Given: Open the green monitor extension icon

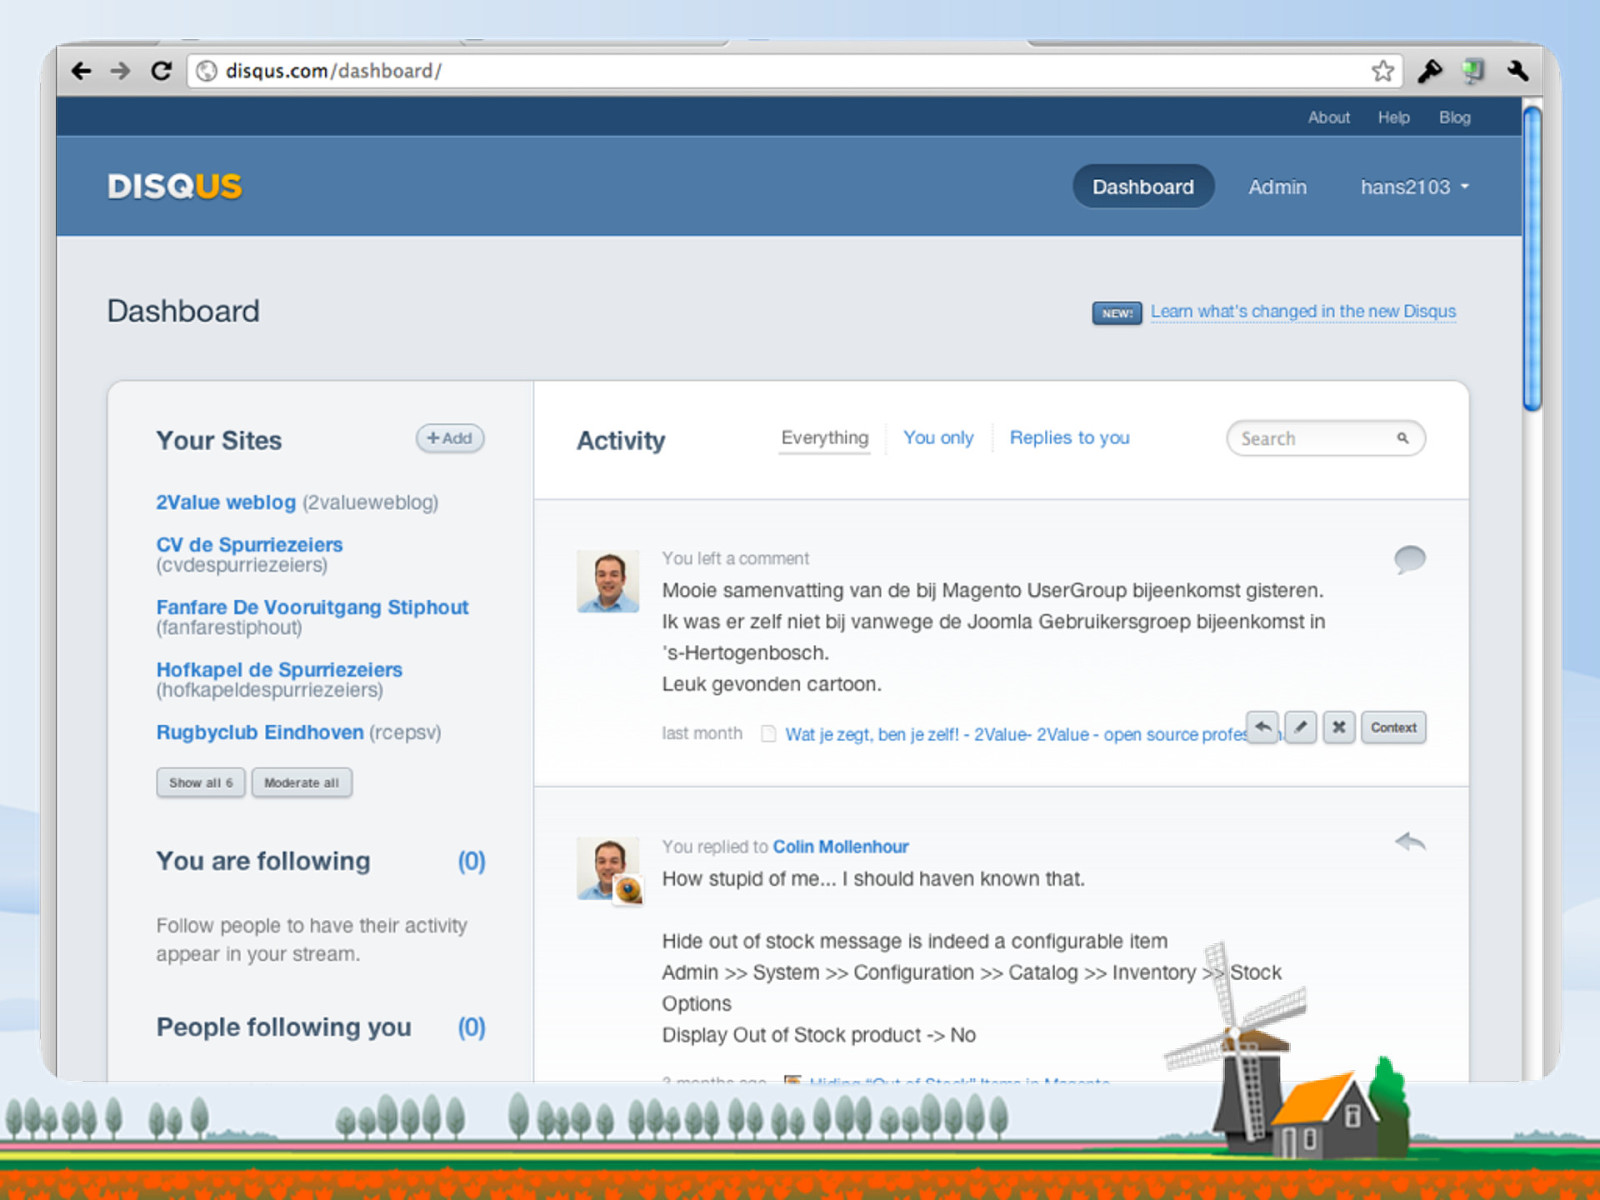Looking at the screenshot, I should (x=1473, y=71).
